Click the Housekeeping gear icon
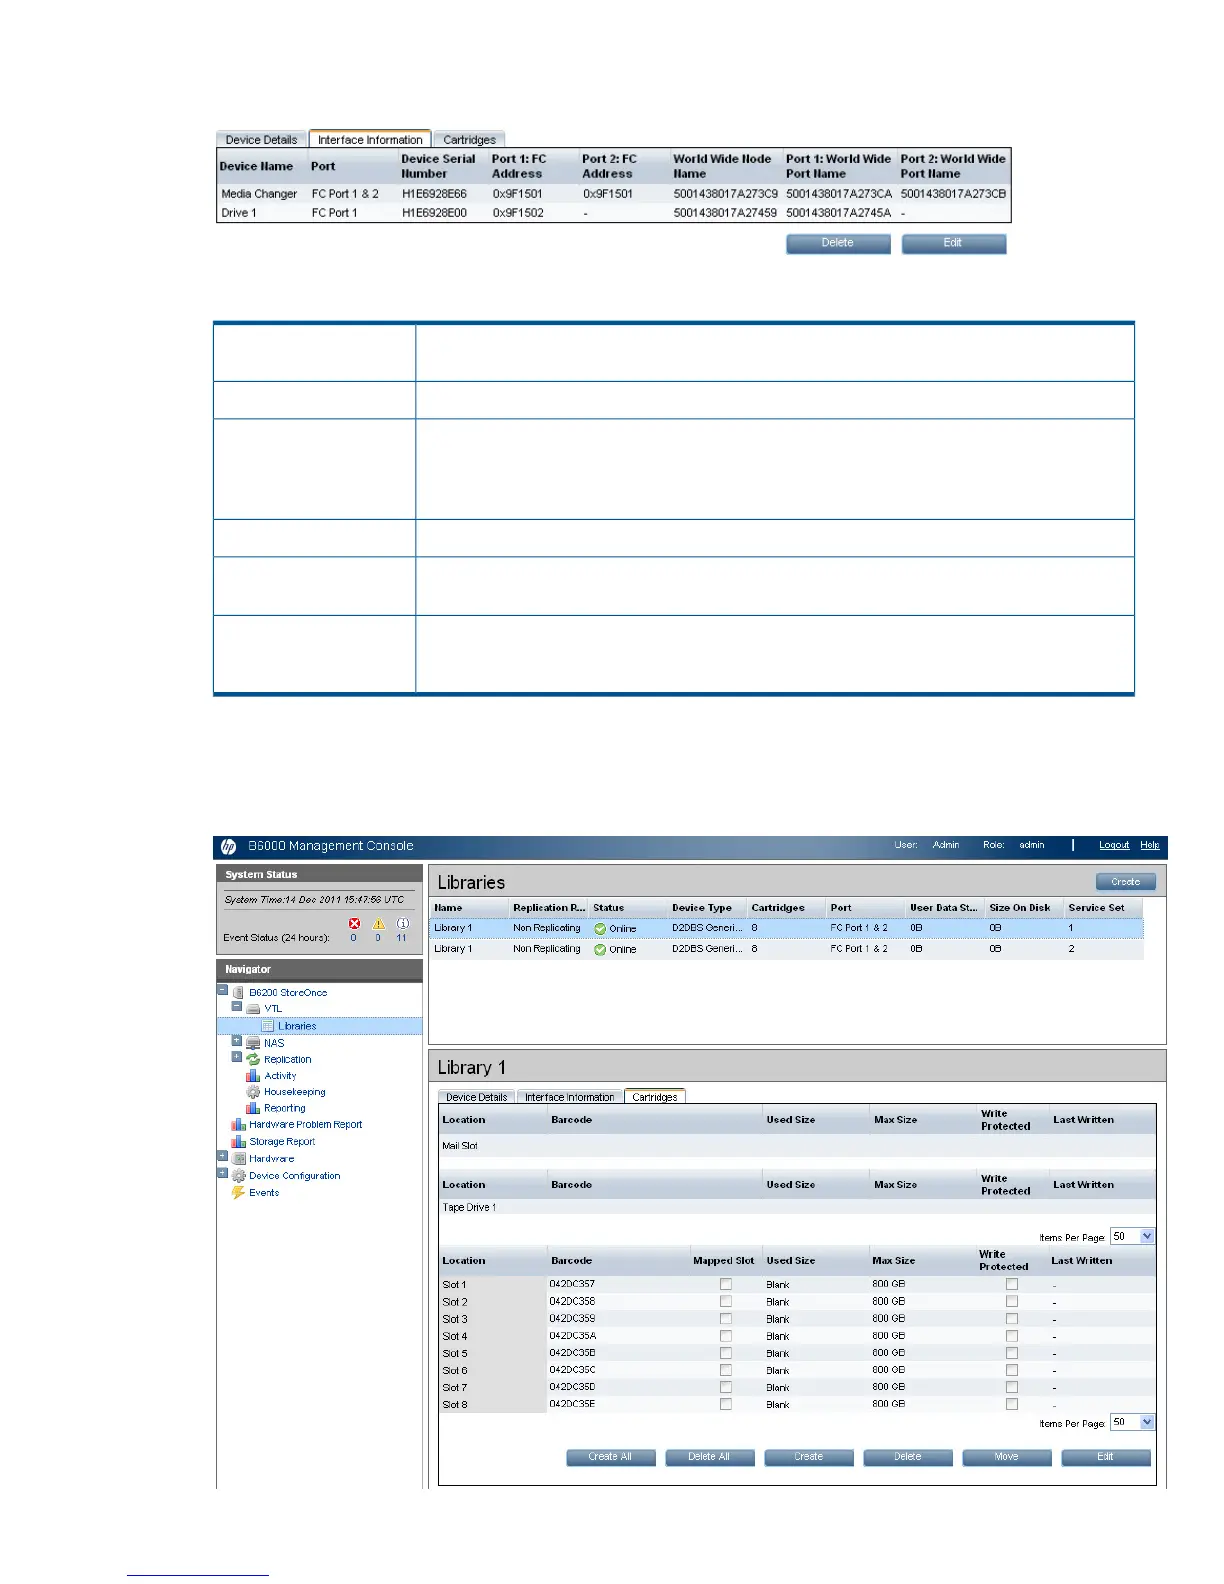Image resolution: width=1224 pixels, height=1584 pixels. click(253, 1092)
